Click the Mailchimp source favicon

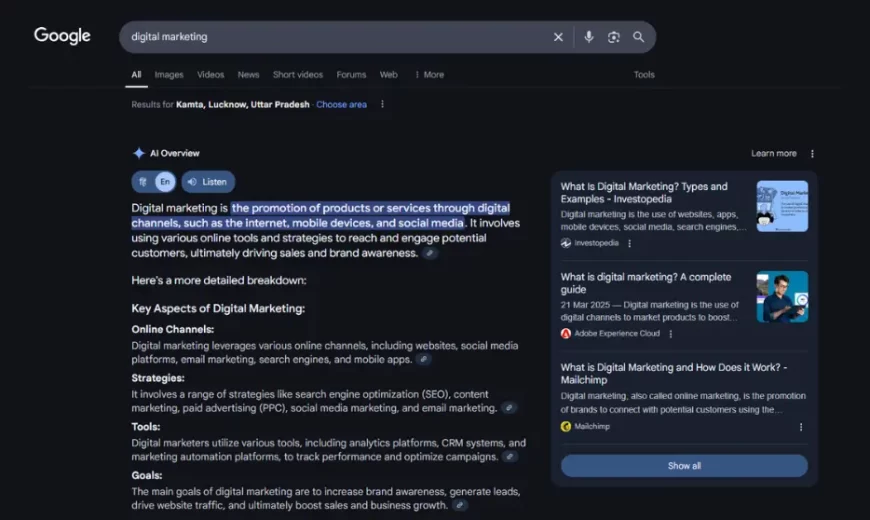(x=566, y=426)
